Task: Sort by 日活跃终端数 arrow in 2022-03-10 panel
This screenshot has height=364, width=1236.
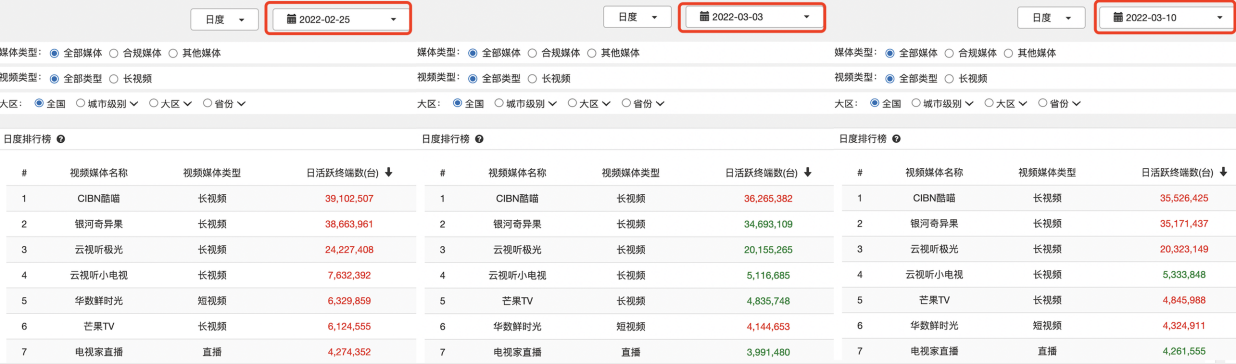Action: pyautogui.click(x=1223, y=173)
